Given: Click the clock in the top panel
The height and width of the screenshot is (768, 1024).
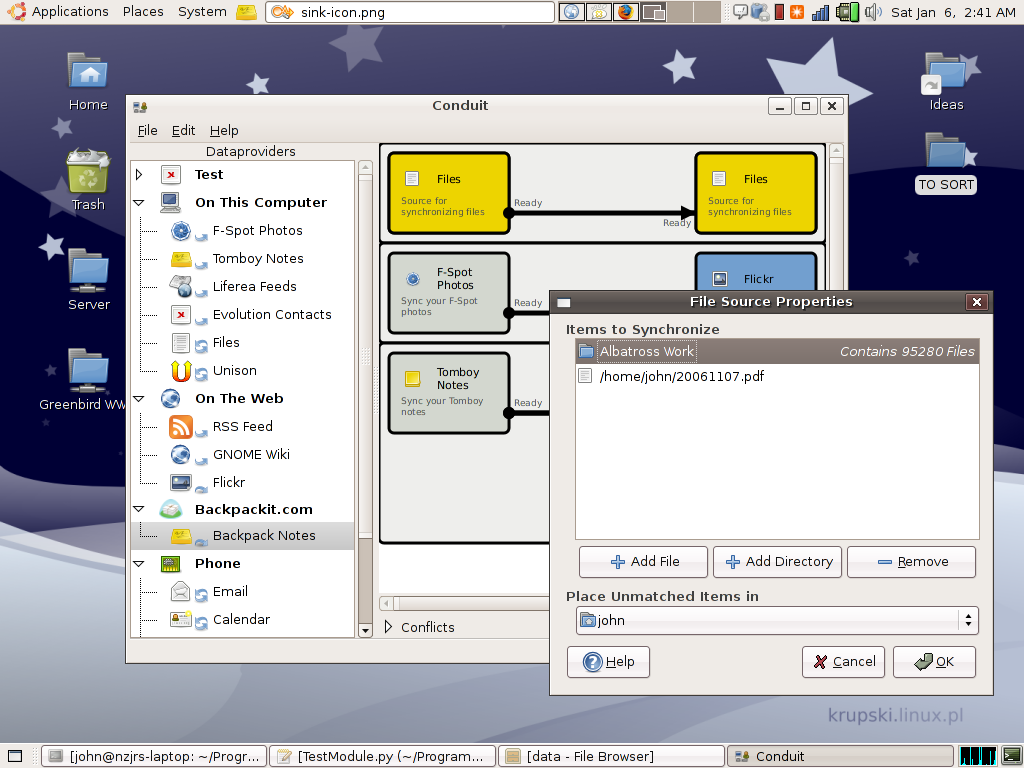Looking at the screenshot, I should (x=953, y=12).
